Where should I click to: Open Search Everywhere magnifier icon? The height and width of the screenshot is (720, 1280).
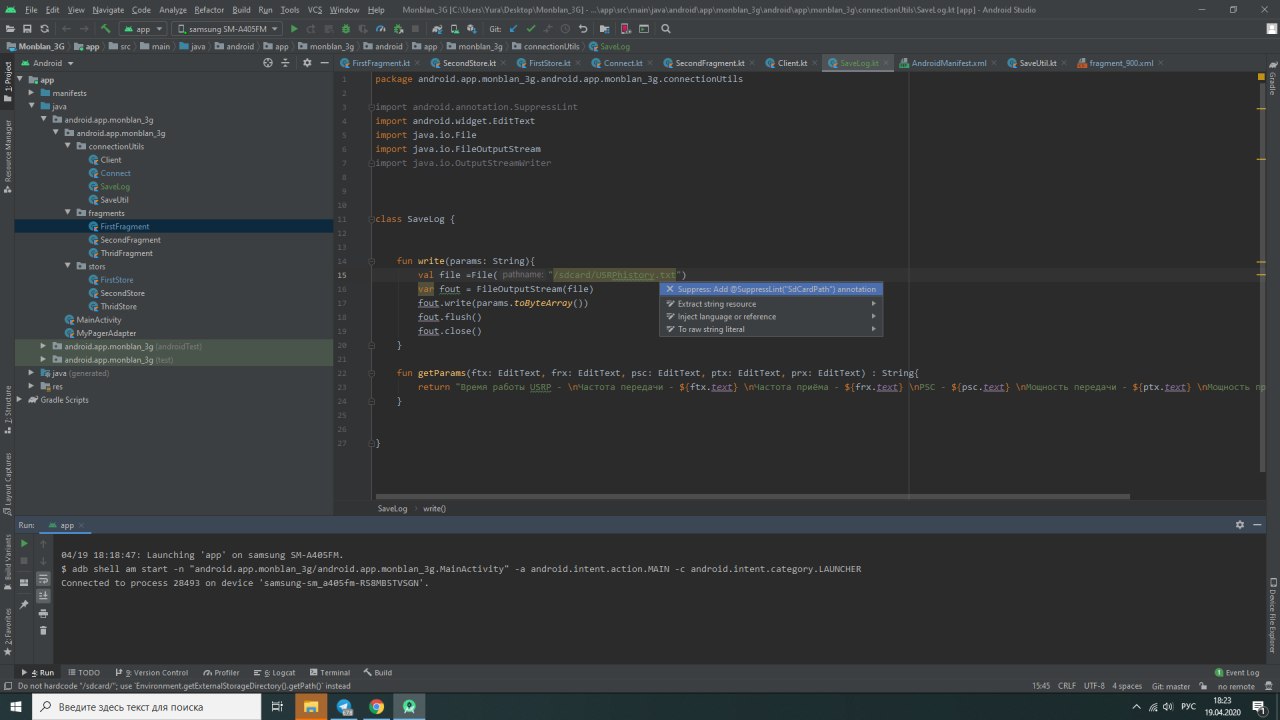666,29
